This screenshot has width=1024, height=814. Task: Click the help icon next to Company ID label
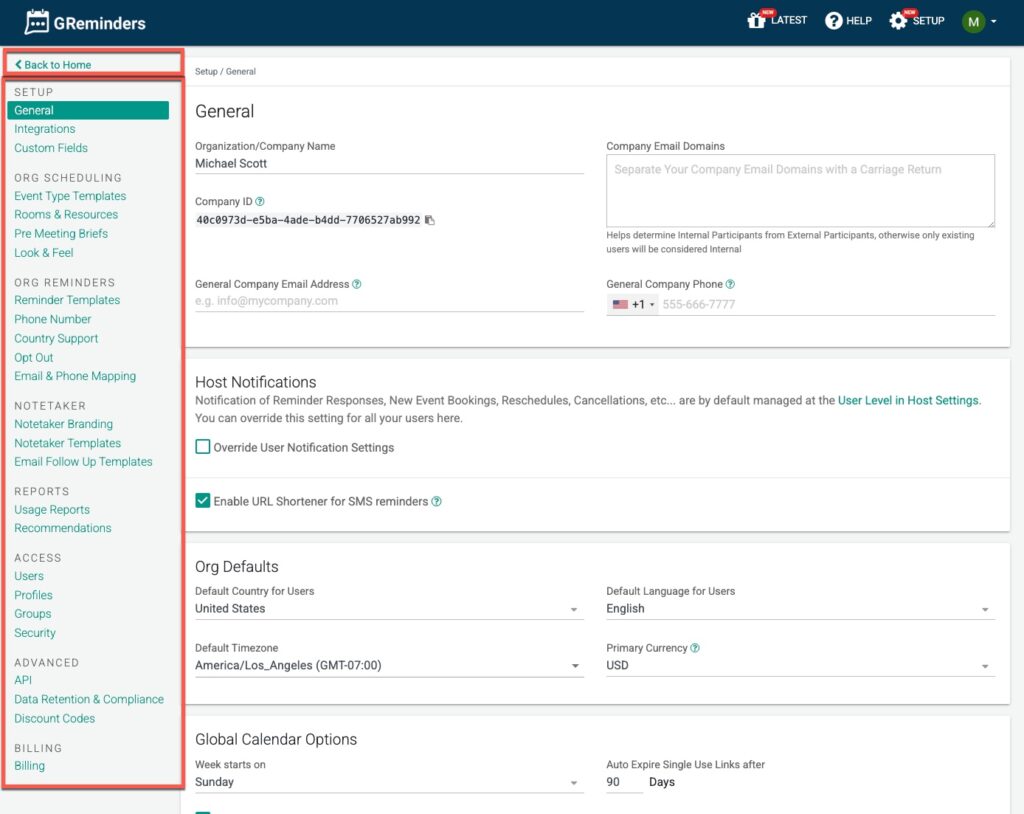tap(260, 202)
